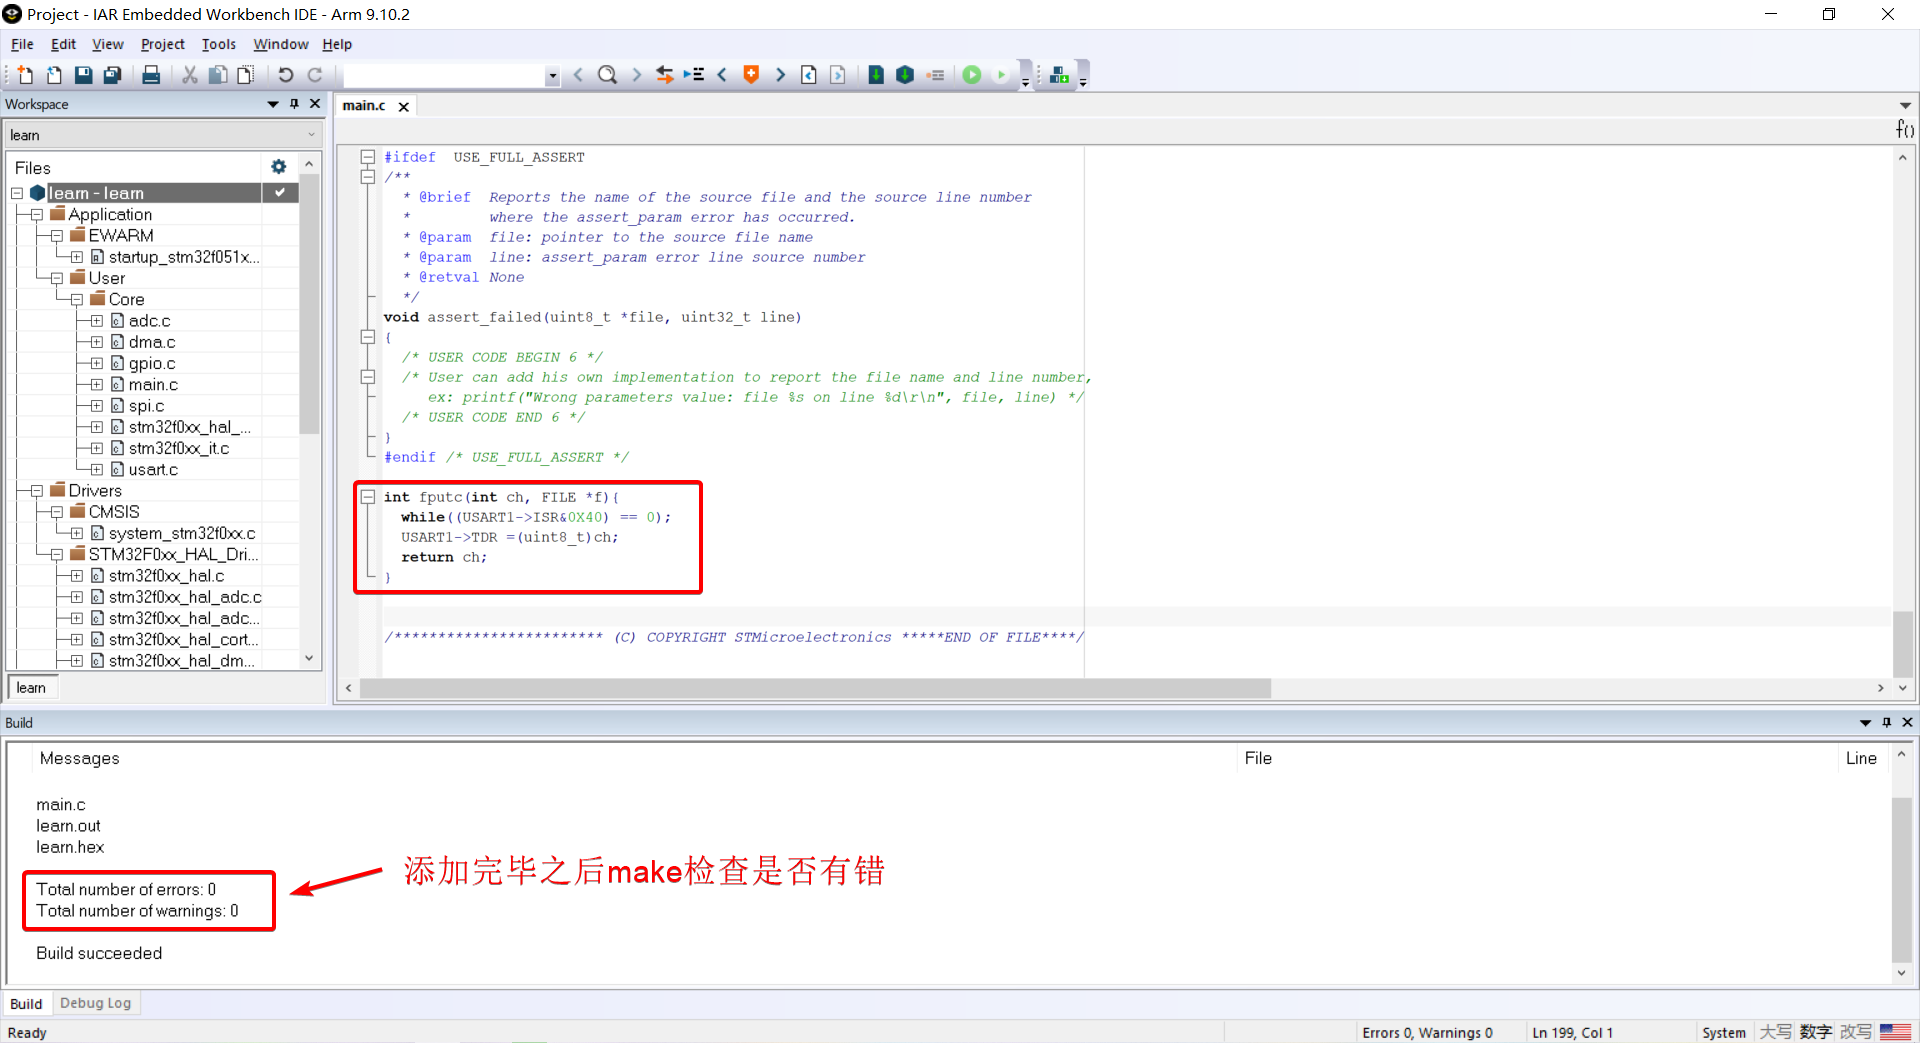Viewport: 1920px width, 1043px height.
Task: Collapse the Drivers folder in tree
Action: click(37, 491)
